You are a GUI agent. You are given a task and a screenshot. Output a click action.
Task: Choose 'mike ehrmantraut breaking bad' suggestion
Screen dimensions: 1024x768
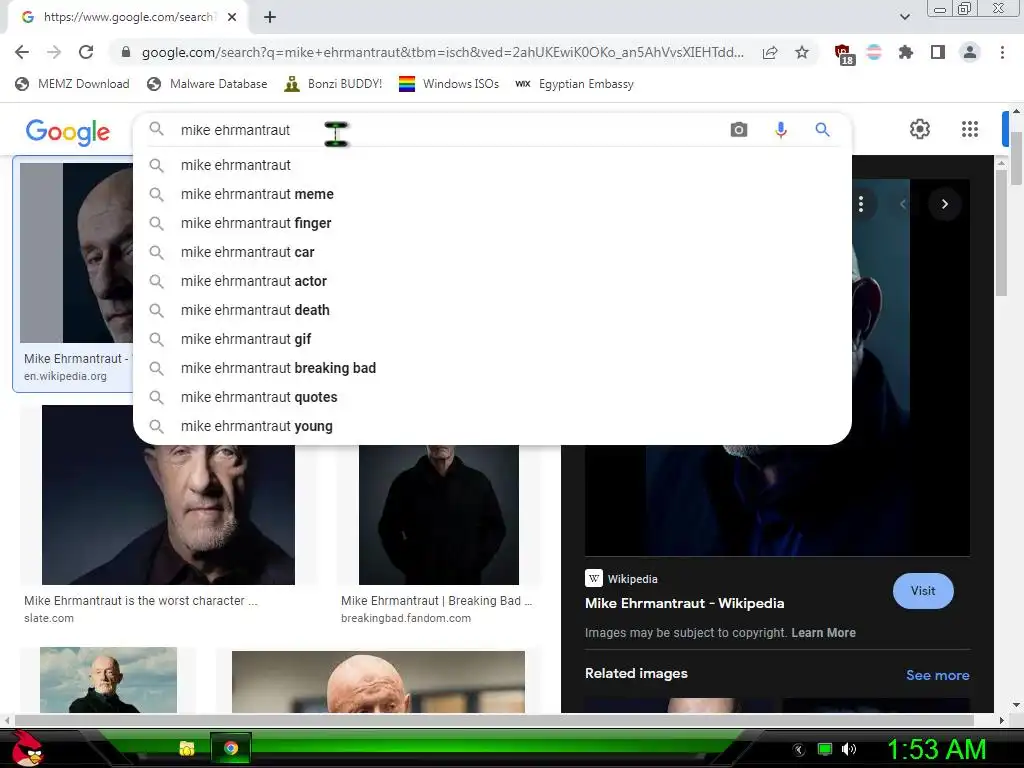pyautogui.click(x=492, y=368)
